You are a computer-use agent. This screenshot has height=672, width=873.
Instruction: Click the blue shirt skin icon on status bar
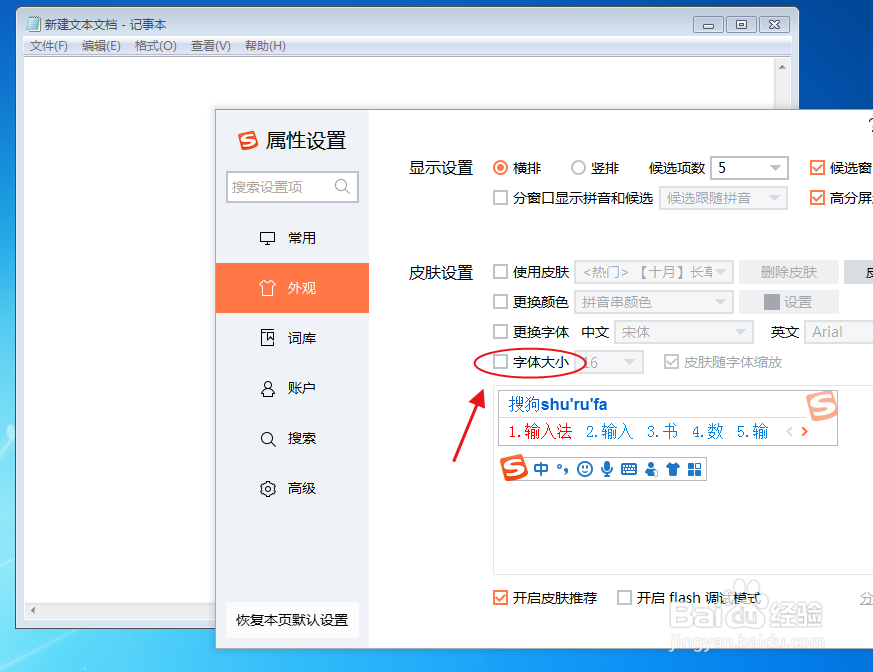pos(673,469)
